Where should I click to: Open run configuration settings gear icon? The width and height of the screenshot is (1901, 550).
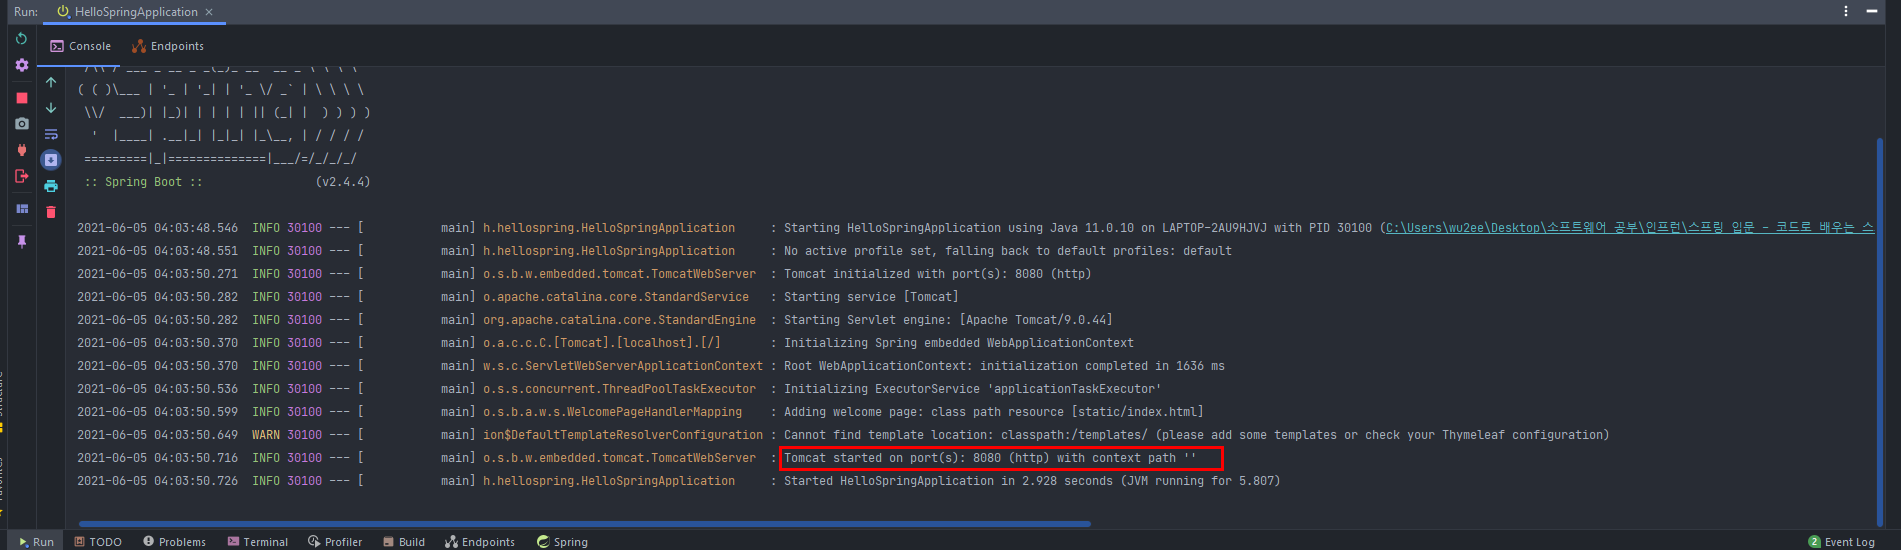pos(21,65)
